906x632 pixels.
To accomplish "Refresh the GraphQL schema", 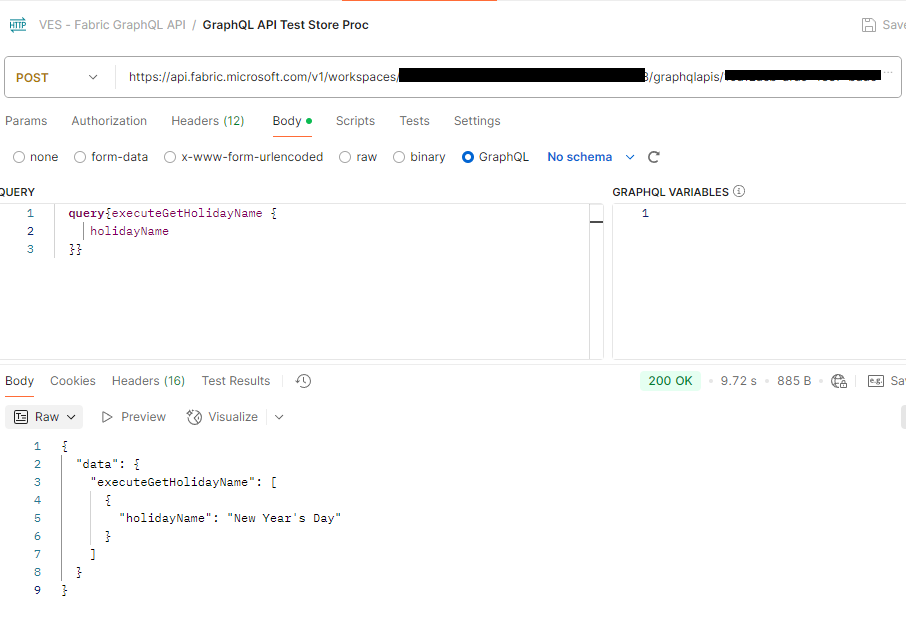I will [x=654, y=157].
